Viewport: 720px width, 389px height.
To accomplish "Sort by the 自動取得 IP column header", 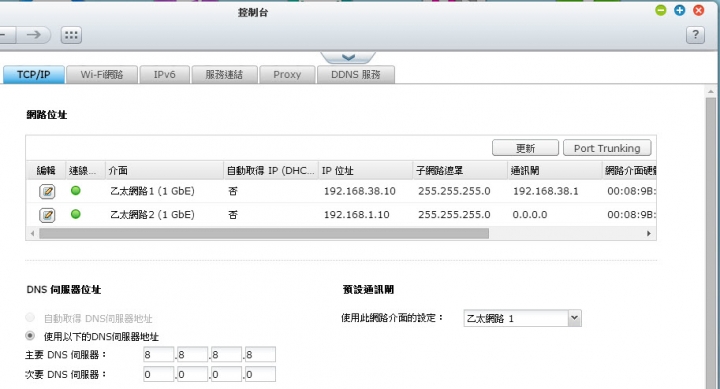I will coord(270,170).
